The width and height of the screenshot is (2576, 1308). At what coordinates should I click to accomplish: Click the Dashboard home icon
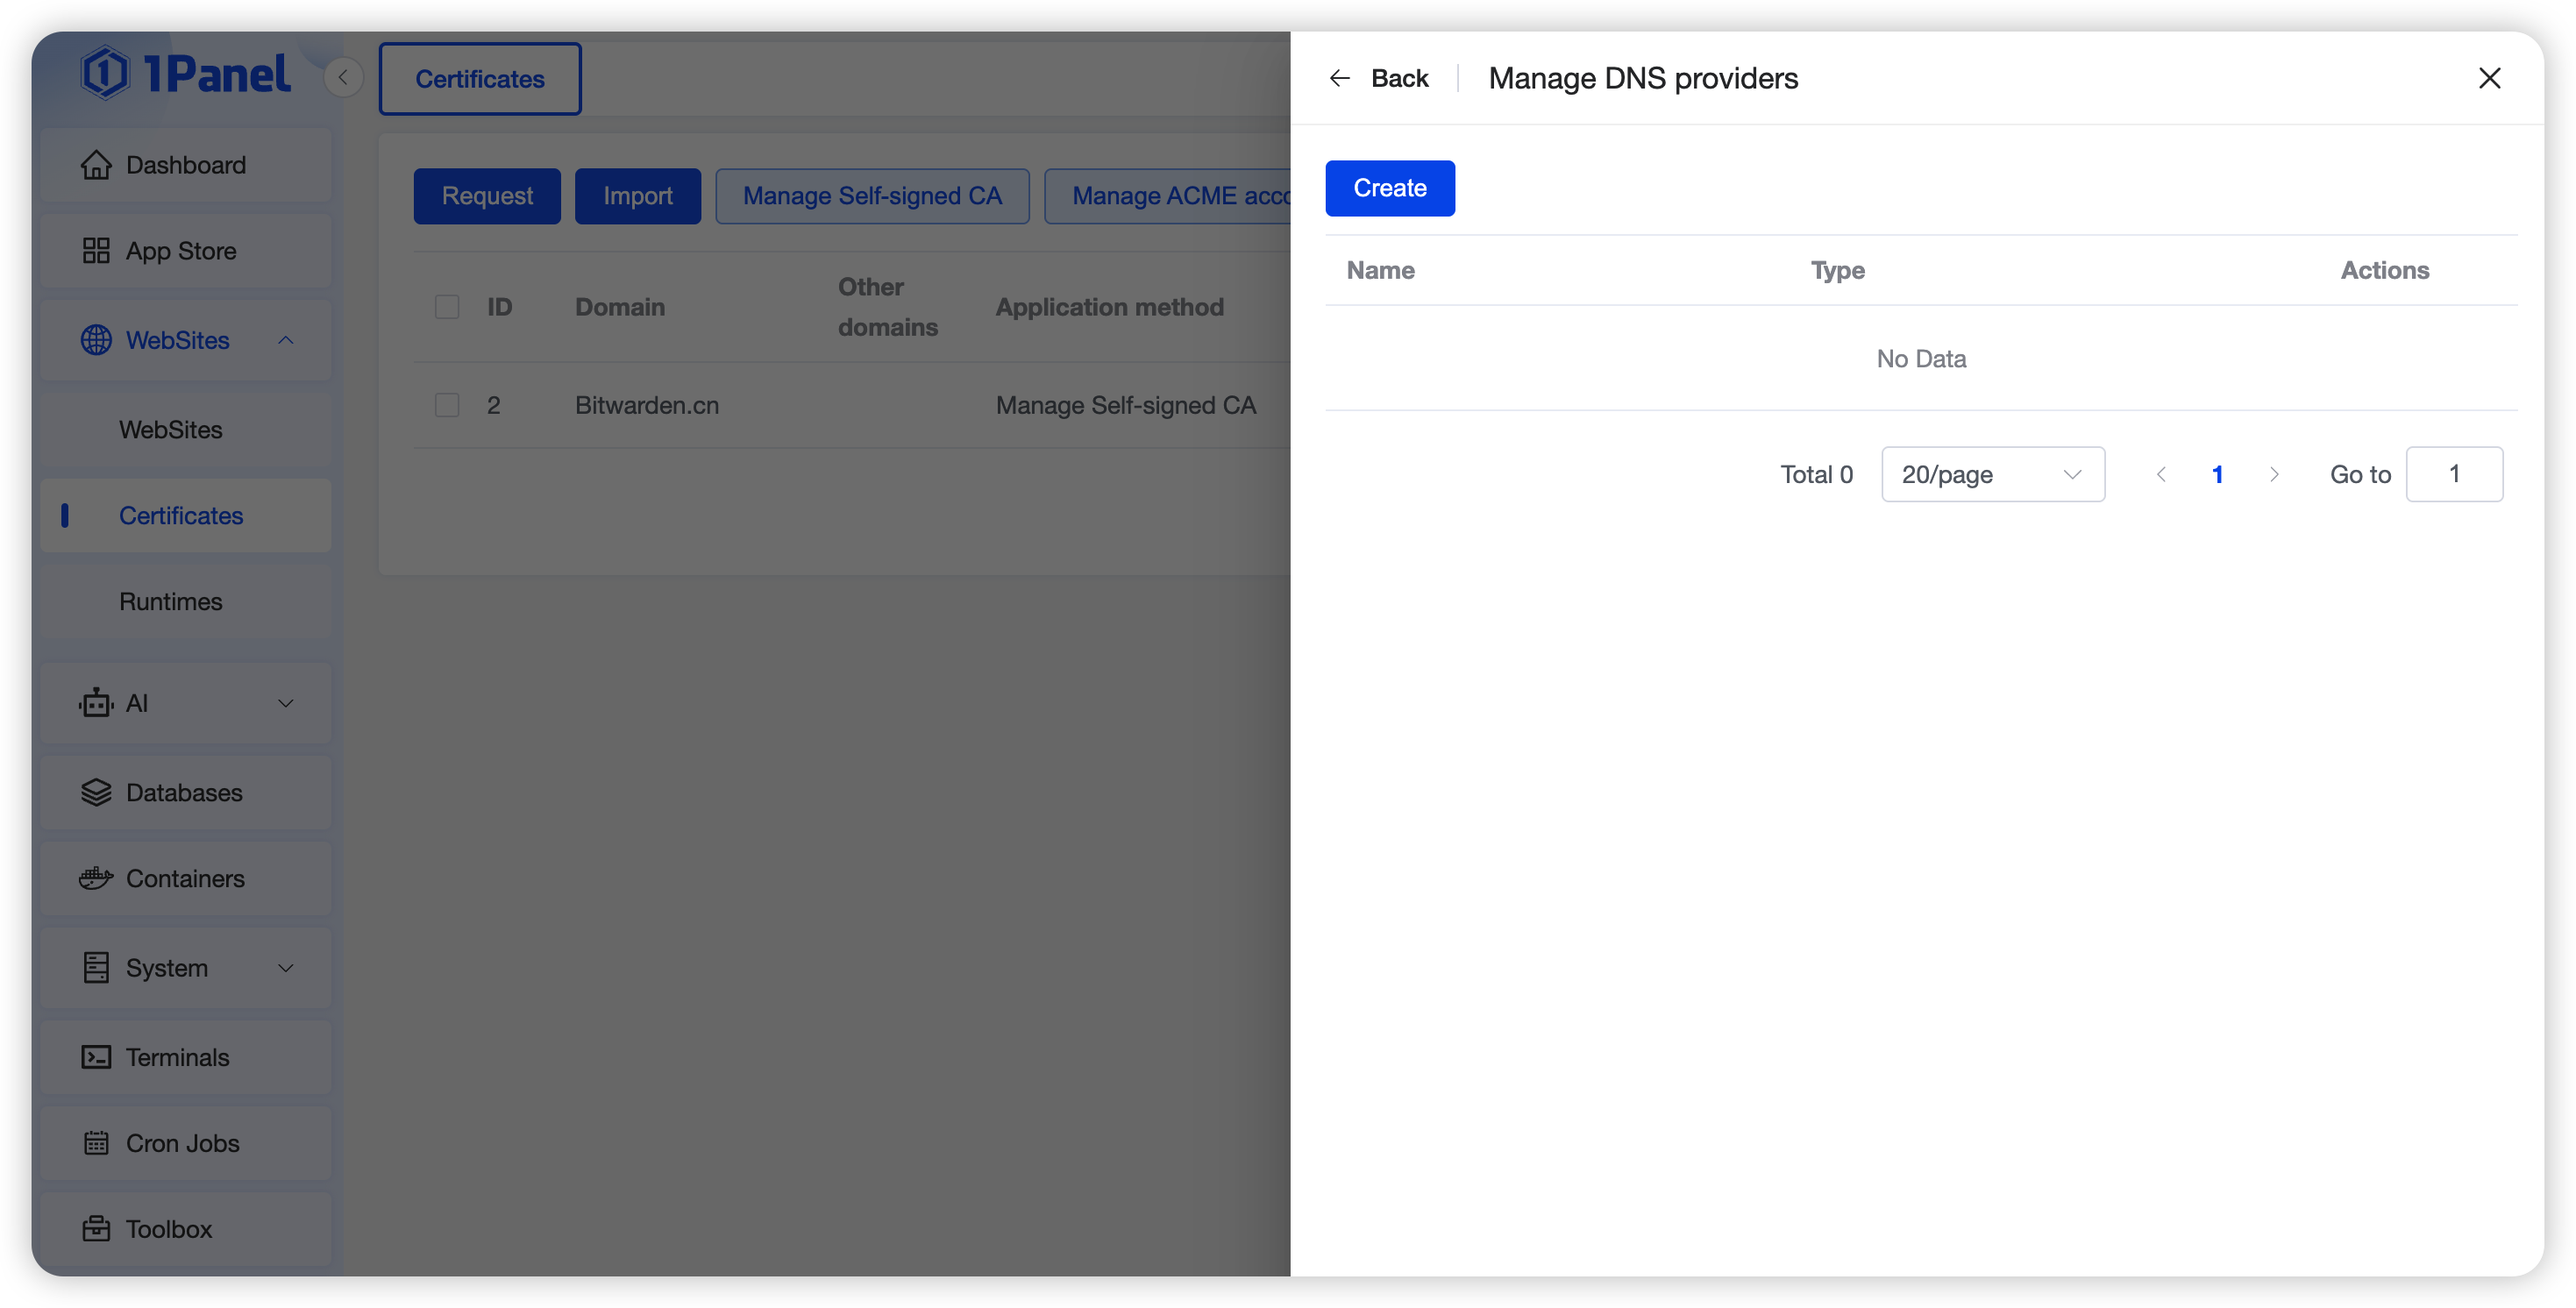coord(96,165)
